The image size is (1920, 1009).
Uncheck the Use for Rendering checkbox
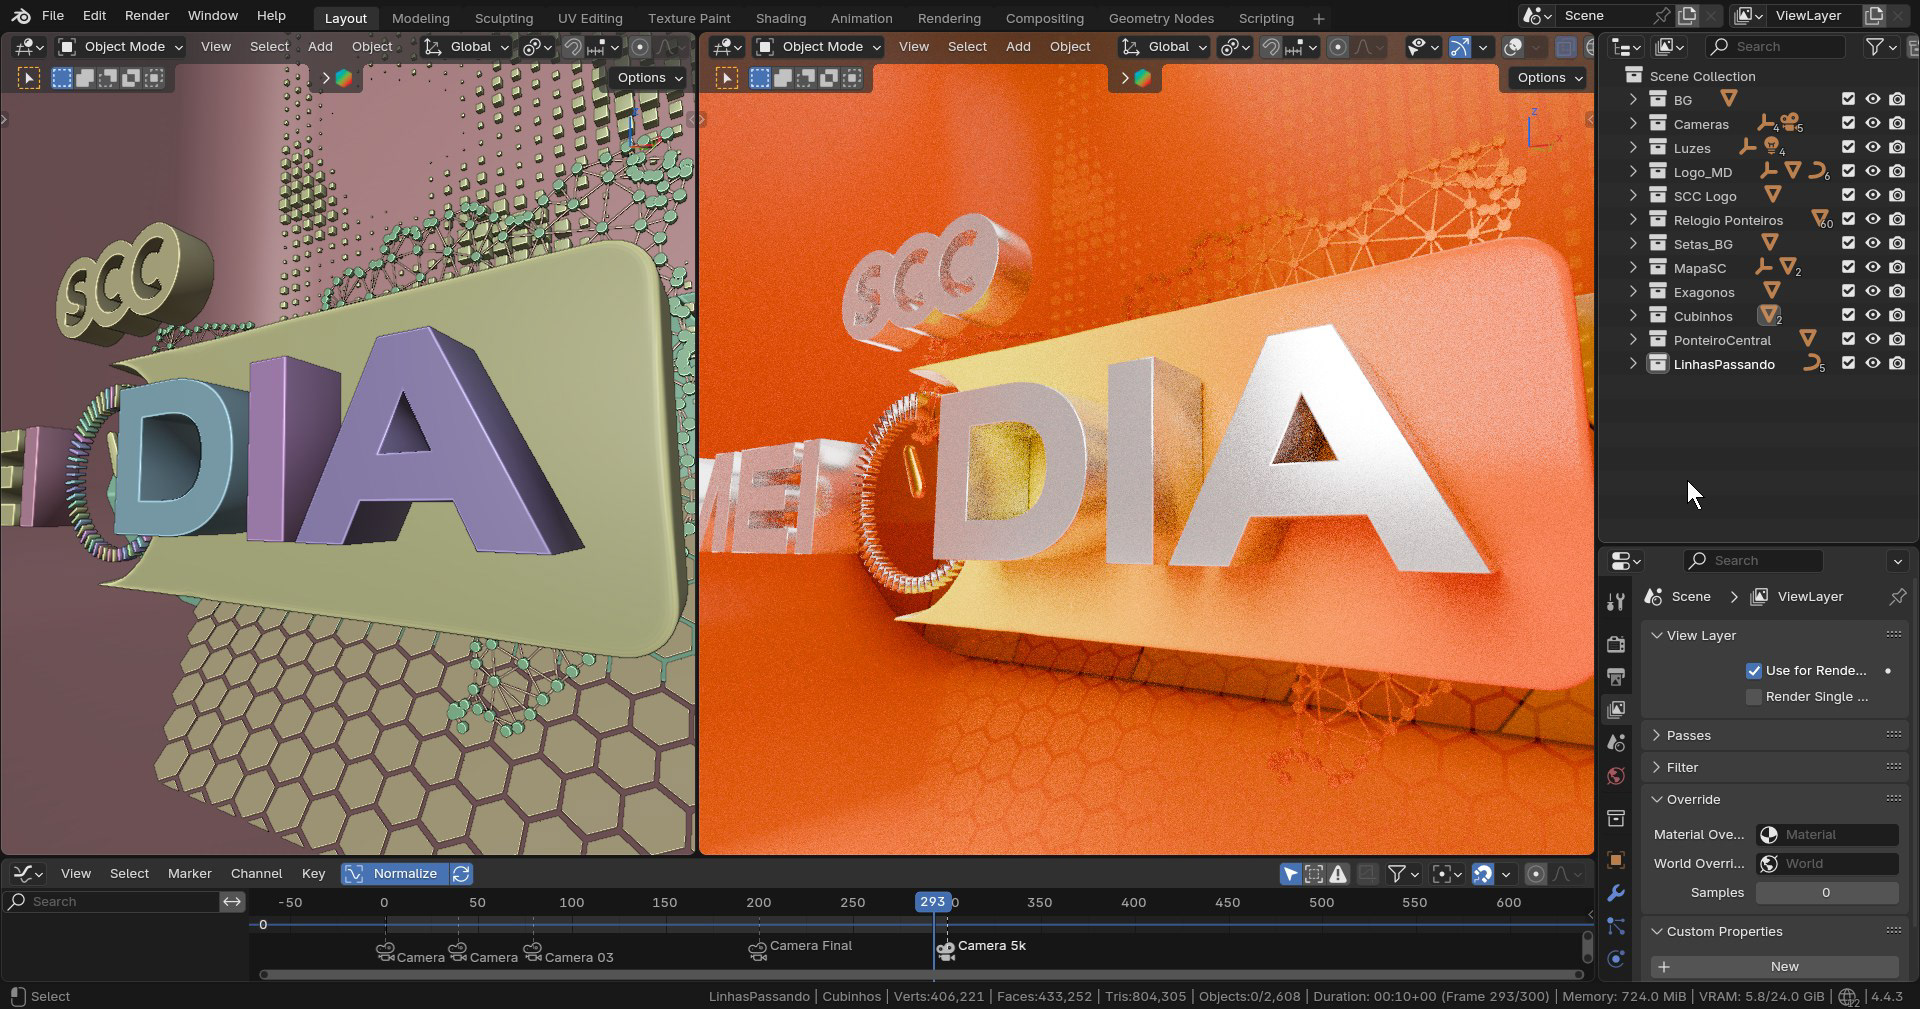click(x=1754, y=671)
